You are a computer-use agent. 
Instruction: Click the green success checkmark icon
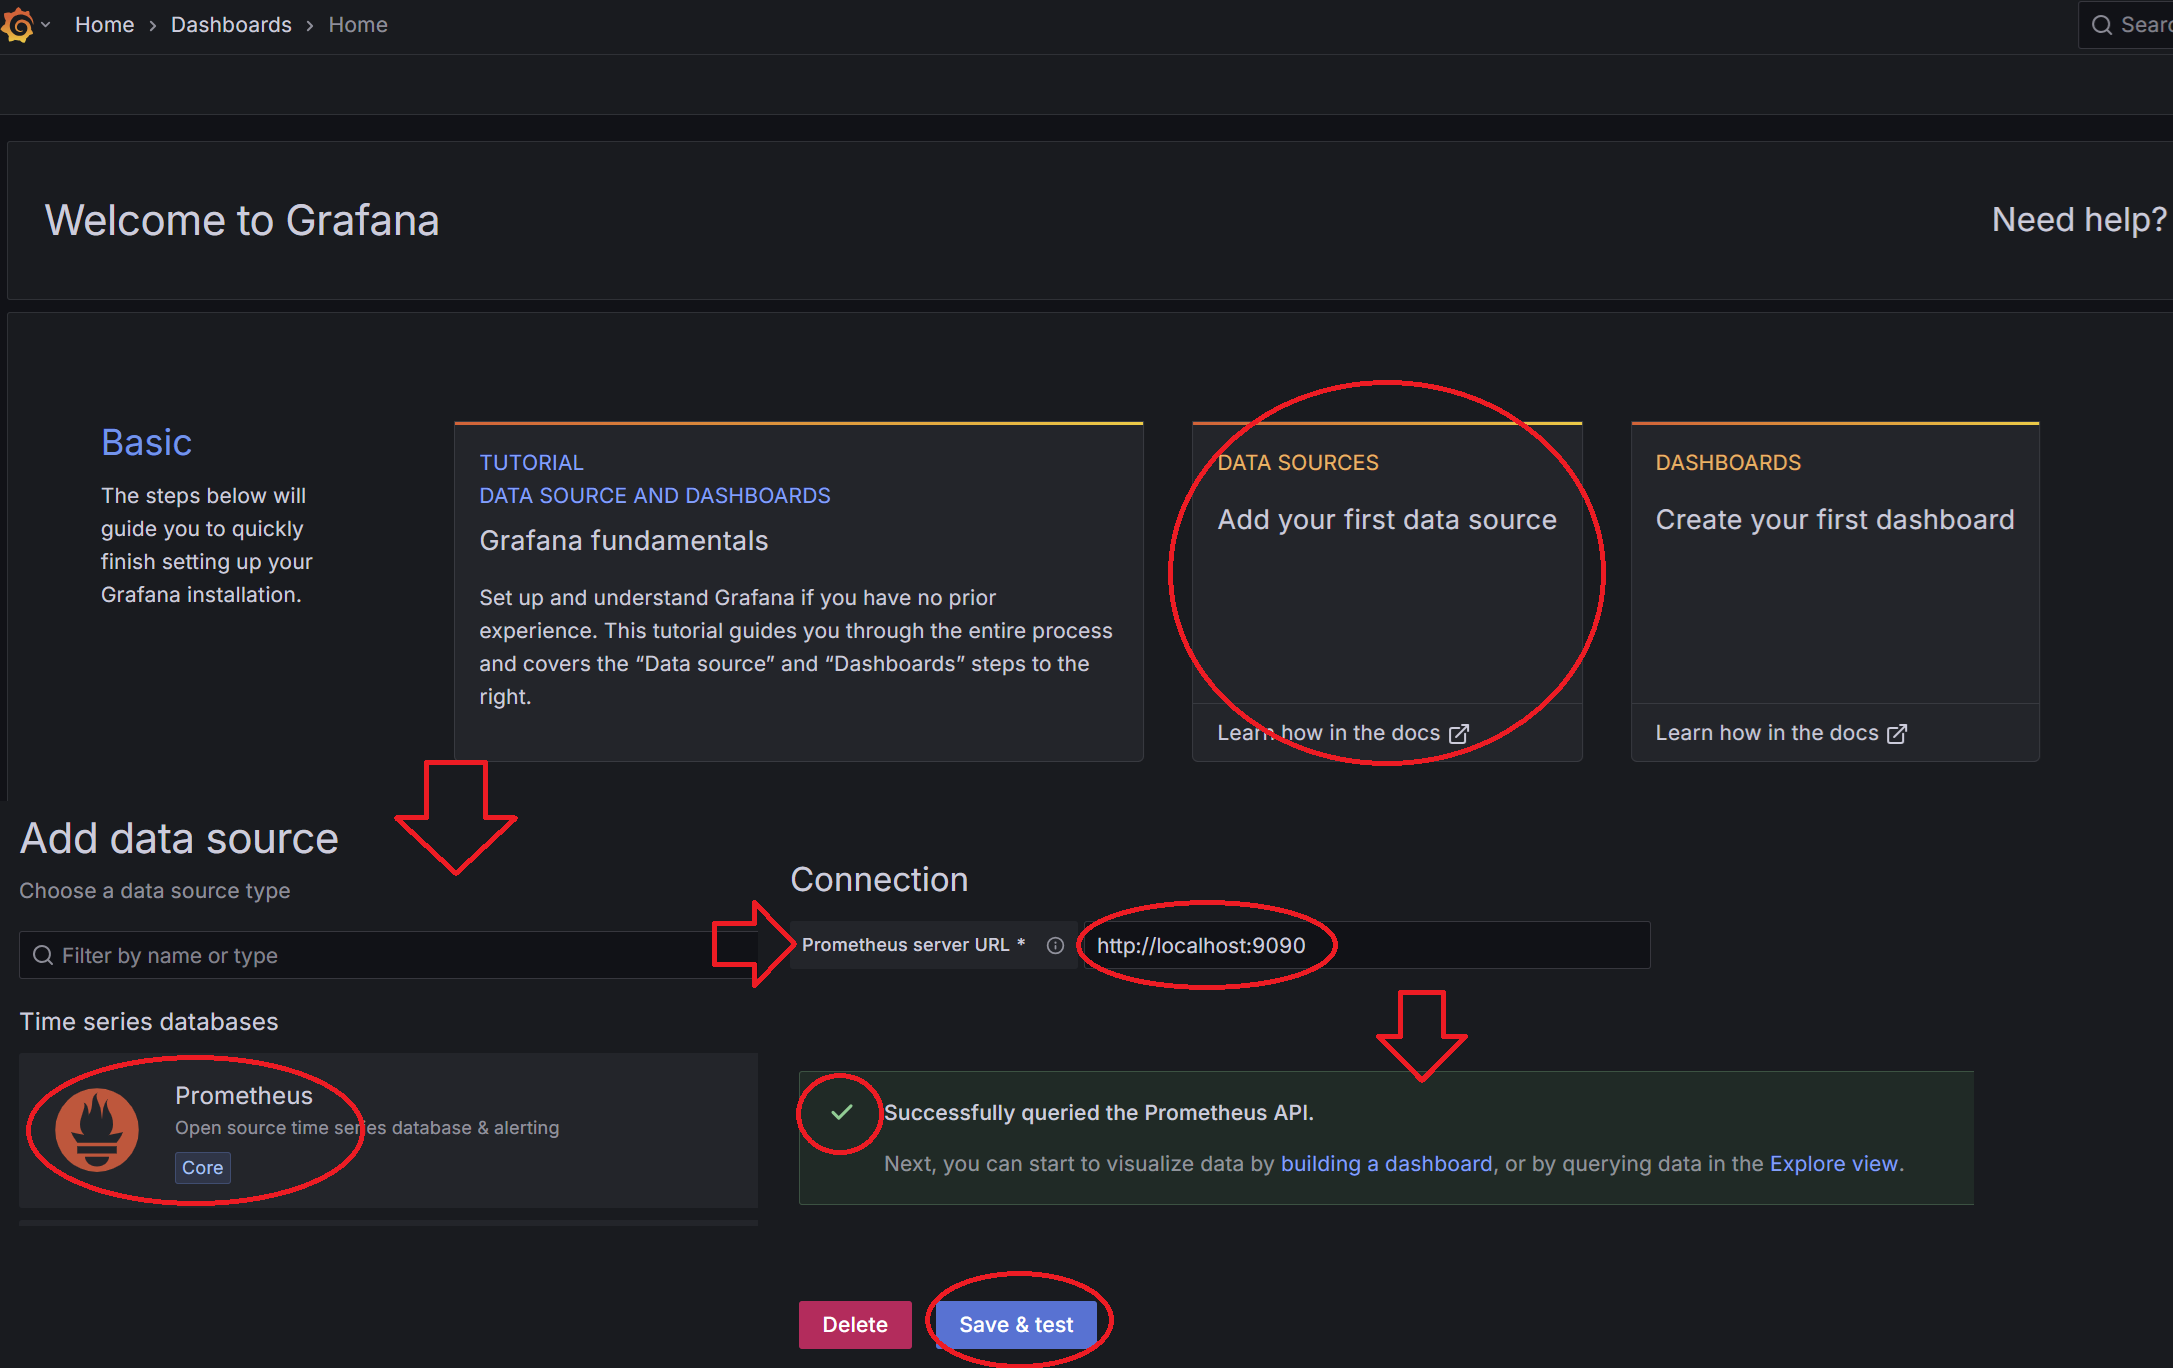pyautogui.click(x=842, y=1112)
